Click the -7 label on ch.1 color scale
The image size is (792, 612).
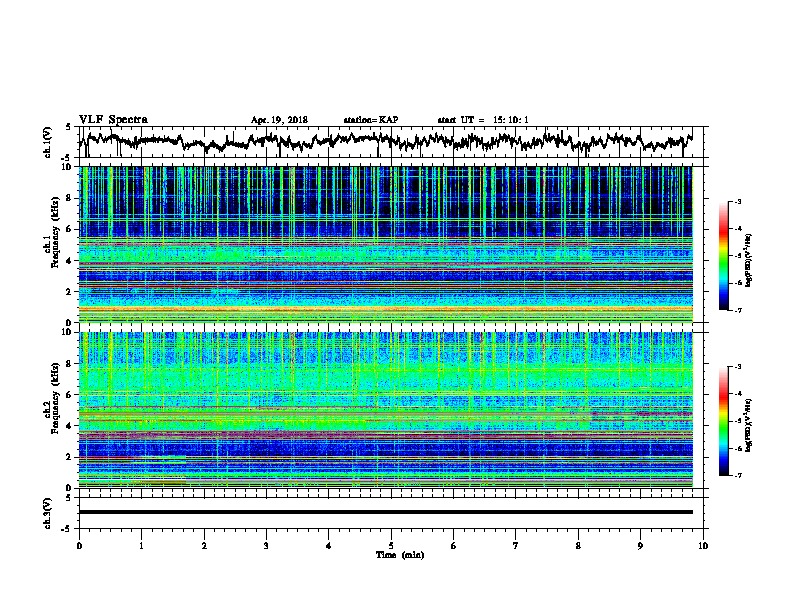tap(737, 310)
